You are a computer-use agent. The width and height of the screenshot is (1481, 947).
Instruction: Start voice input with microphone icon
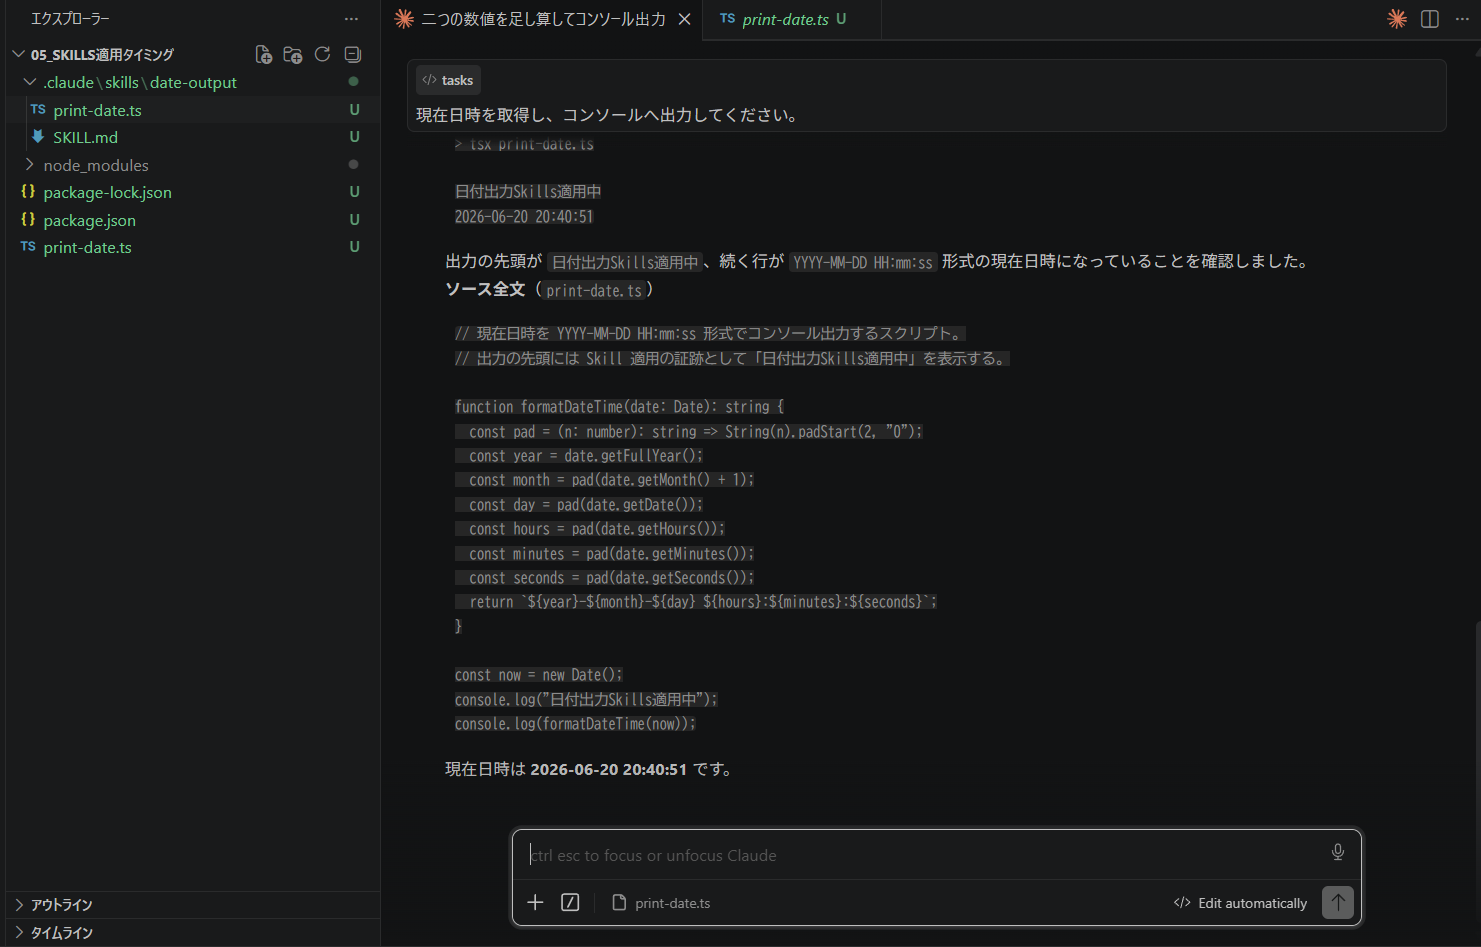point(1338,852)
